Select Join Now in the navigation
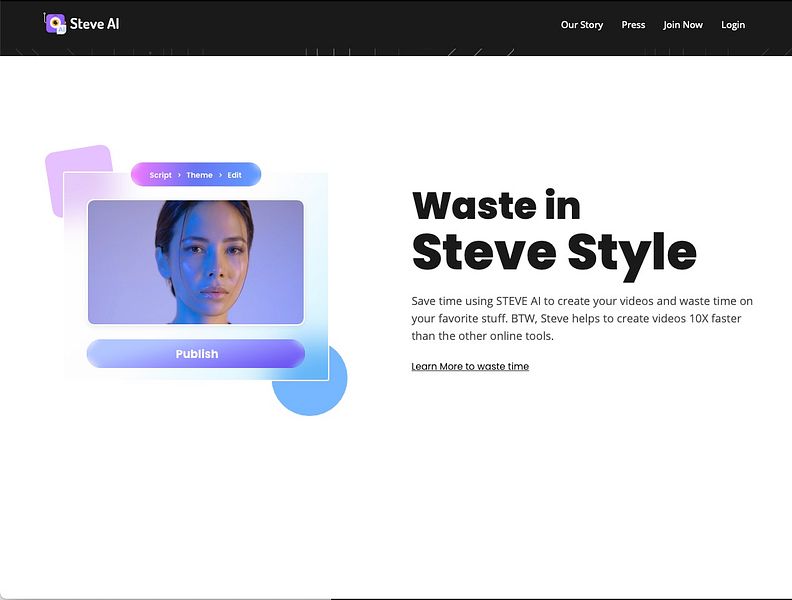Viewport: 792px width, 600px height. coord(683,25)
